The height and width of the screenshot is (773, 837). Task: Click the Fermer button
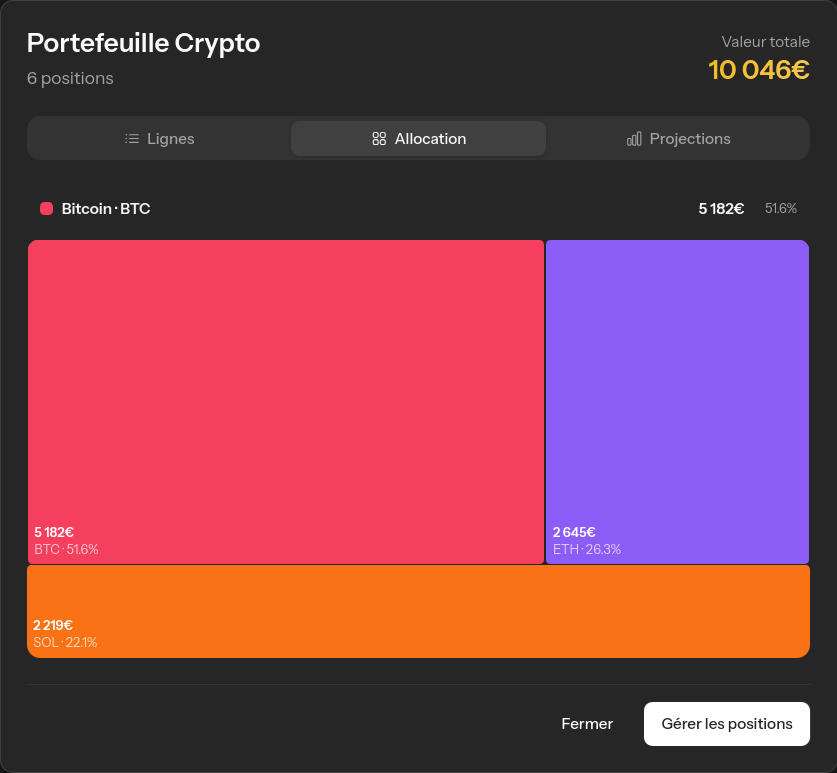[587, 723]
